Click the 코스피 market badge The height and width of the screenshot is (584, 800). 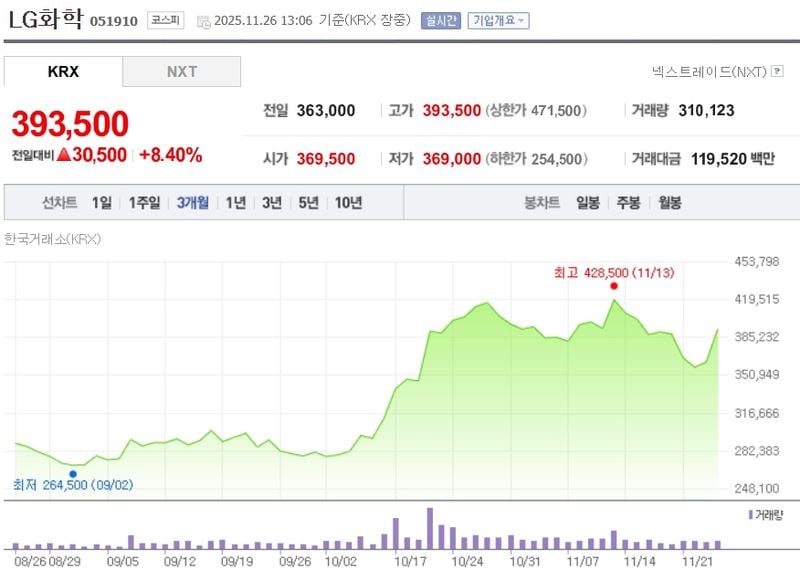pos(164,20)
